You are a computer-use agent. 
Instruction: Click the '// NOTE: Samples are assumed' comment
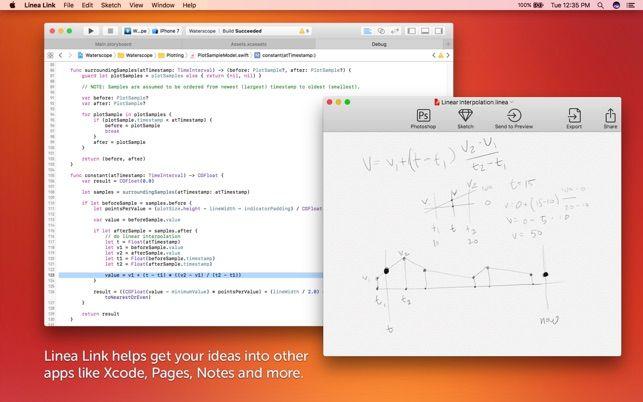(x=221, y=87)
